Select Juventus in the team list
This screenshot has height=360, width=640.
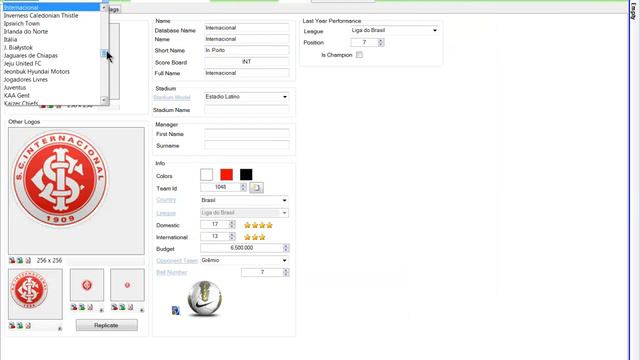tap(15, 88)
